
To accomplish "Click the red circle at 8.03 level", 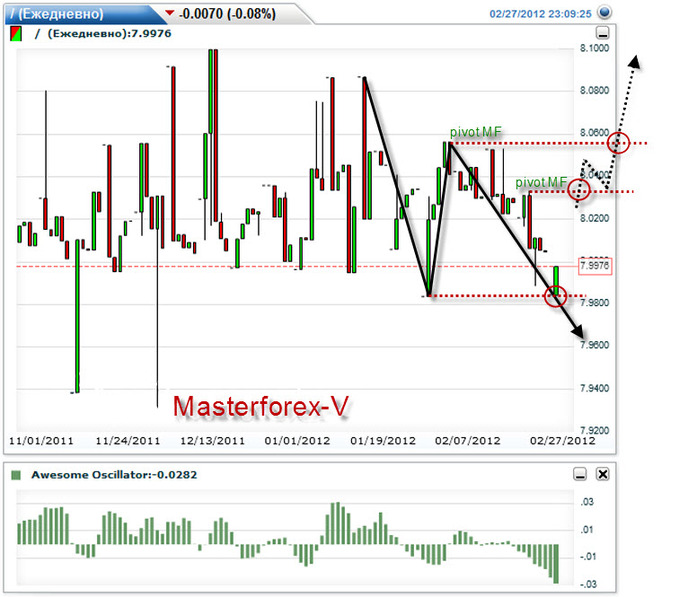I will click(578, 190).
